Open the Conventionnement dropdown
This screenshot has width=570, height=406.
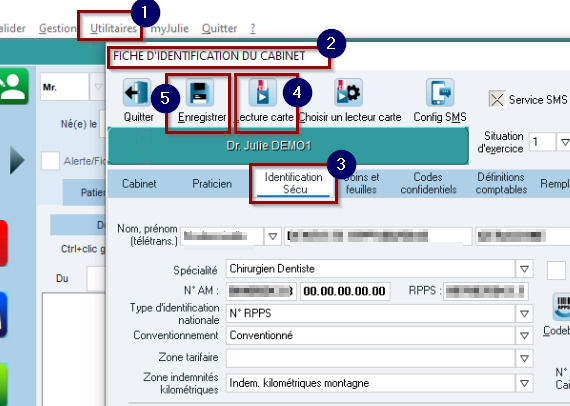coord(524,335)
